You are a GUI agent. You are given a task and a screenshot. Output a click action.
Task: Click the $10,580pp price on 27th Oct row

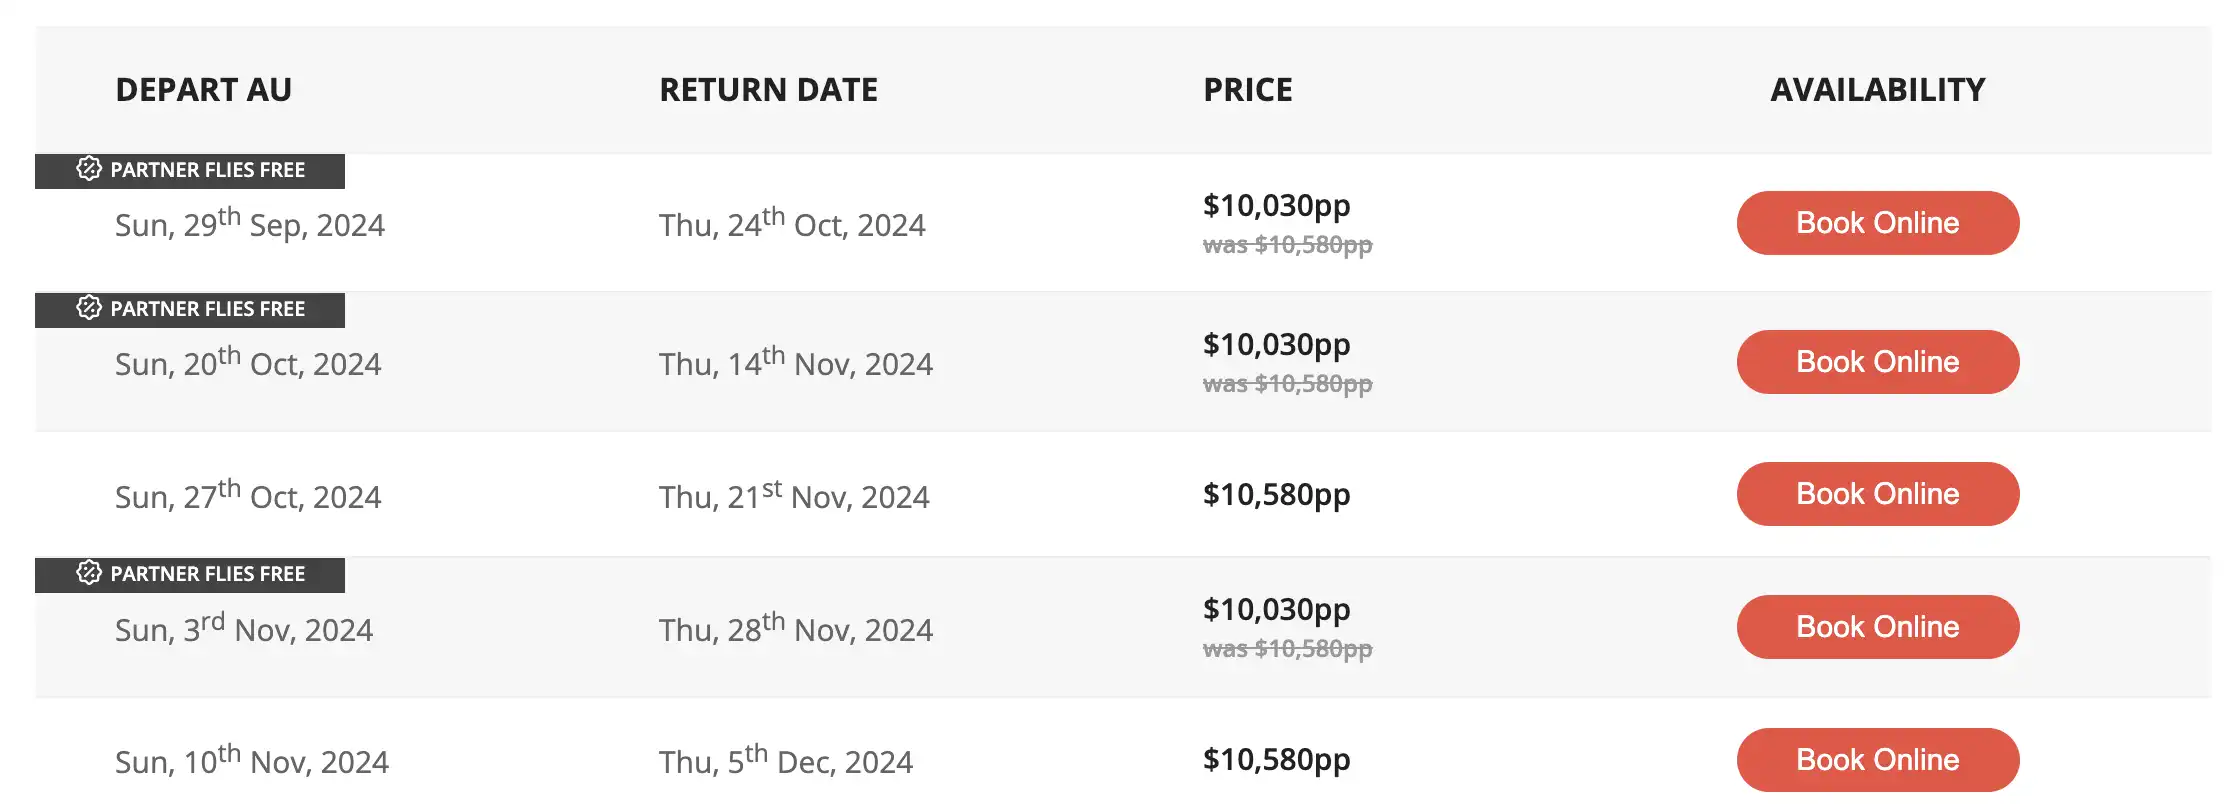(x=1276, y=494)
